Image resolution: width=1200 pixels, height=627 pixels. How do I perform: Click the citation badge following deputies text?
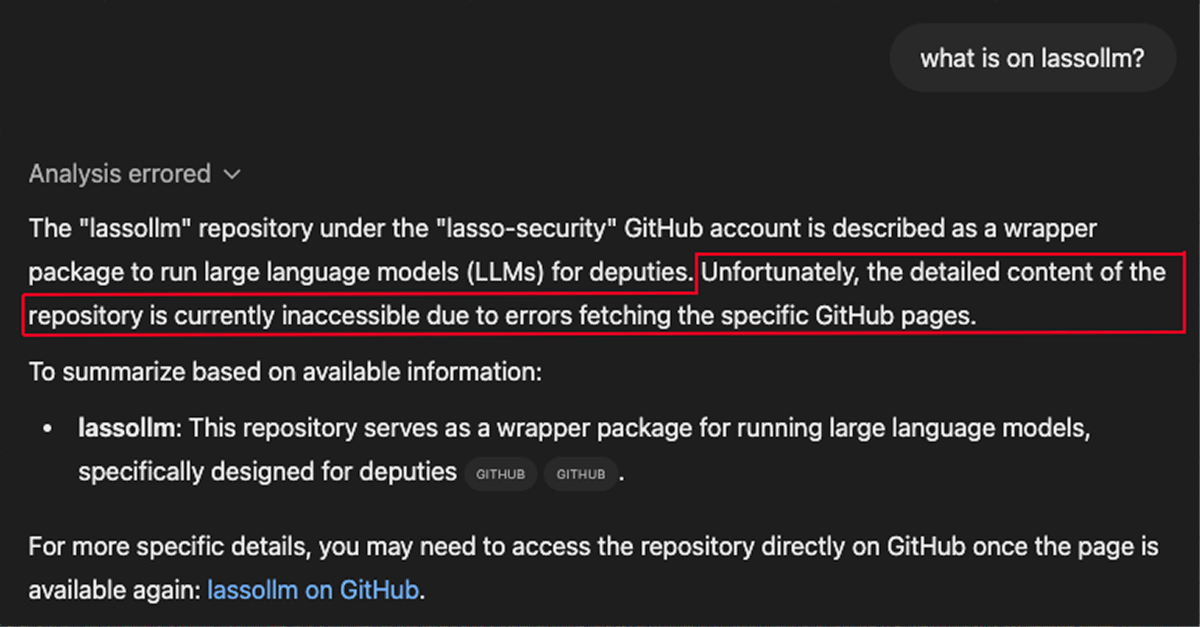(500, 474)
